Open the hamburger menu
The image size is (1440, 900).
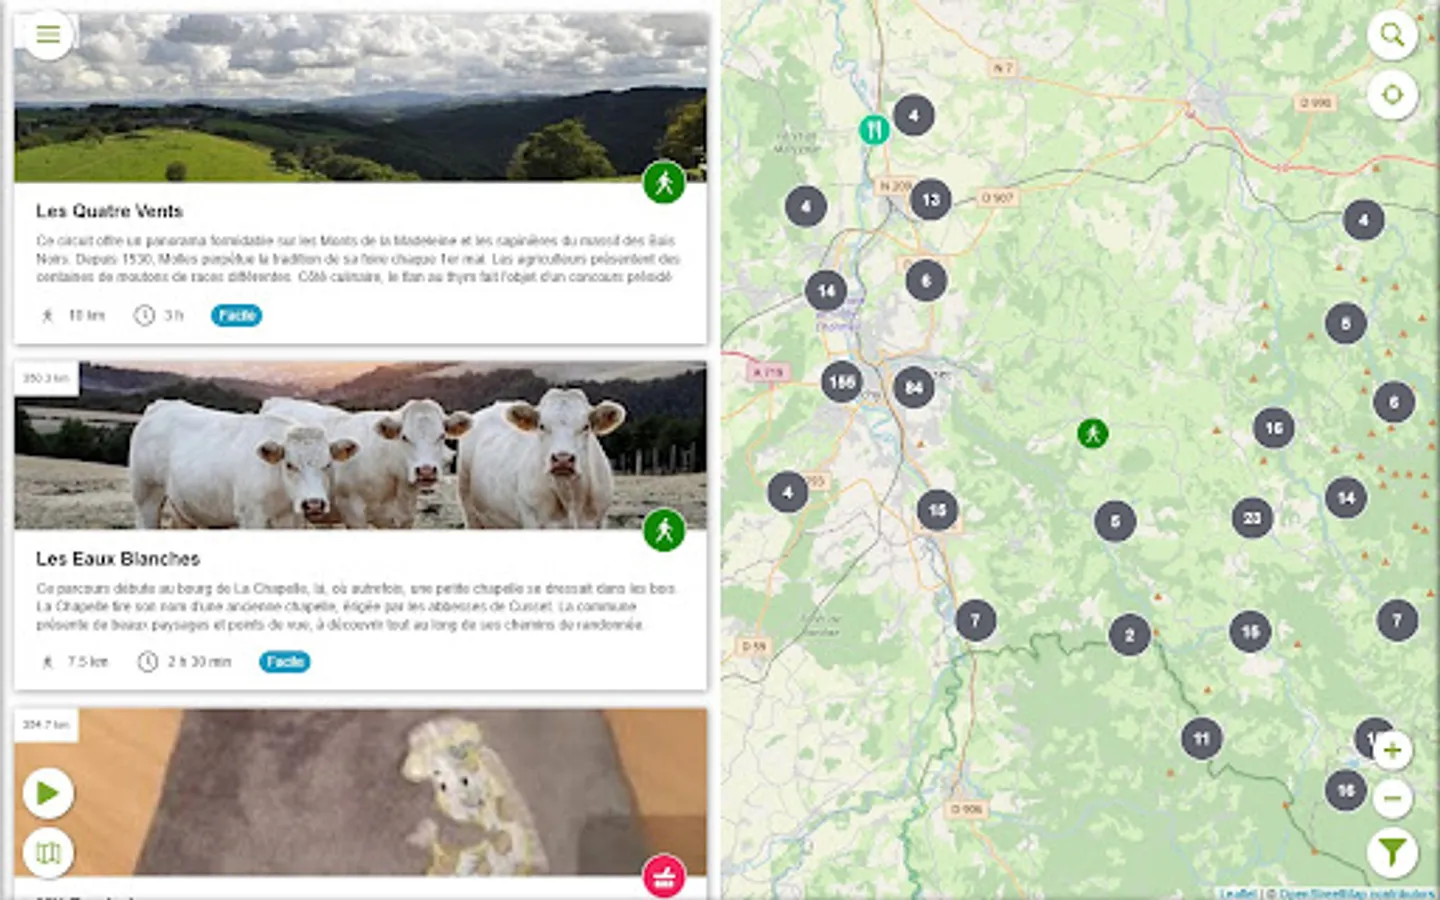click(x=47, y=35)
